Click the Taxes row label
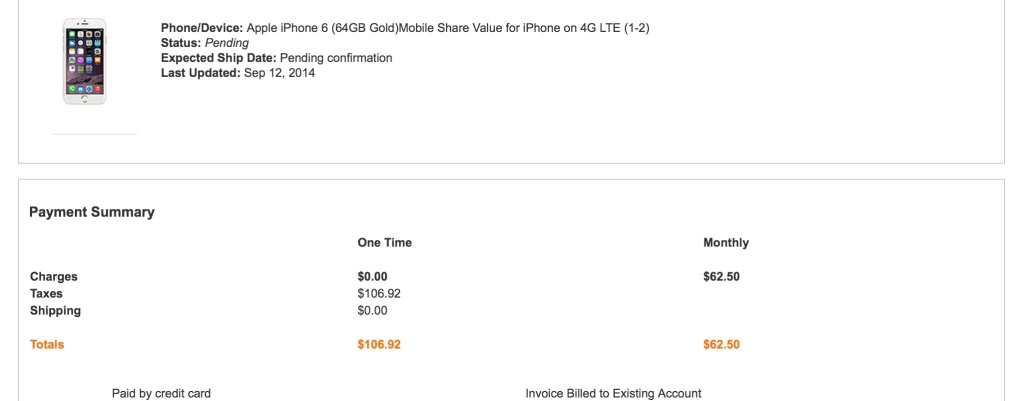 point(46,294)
